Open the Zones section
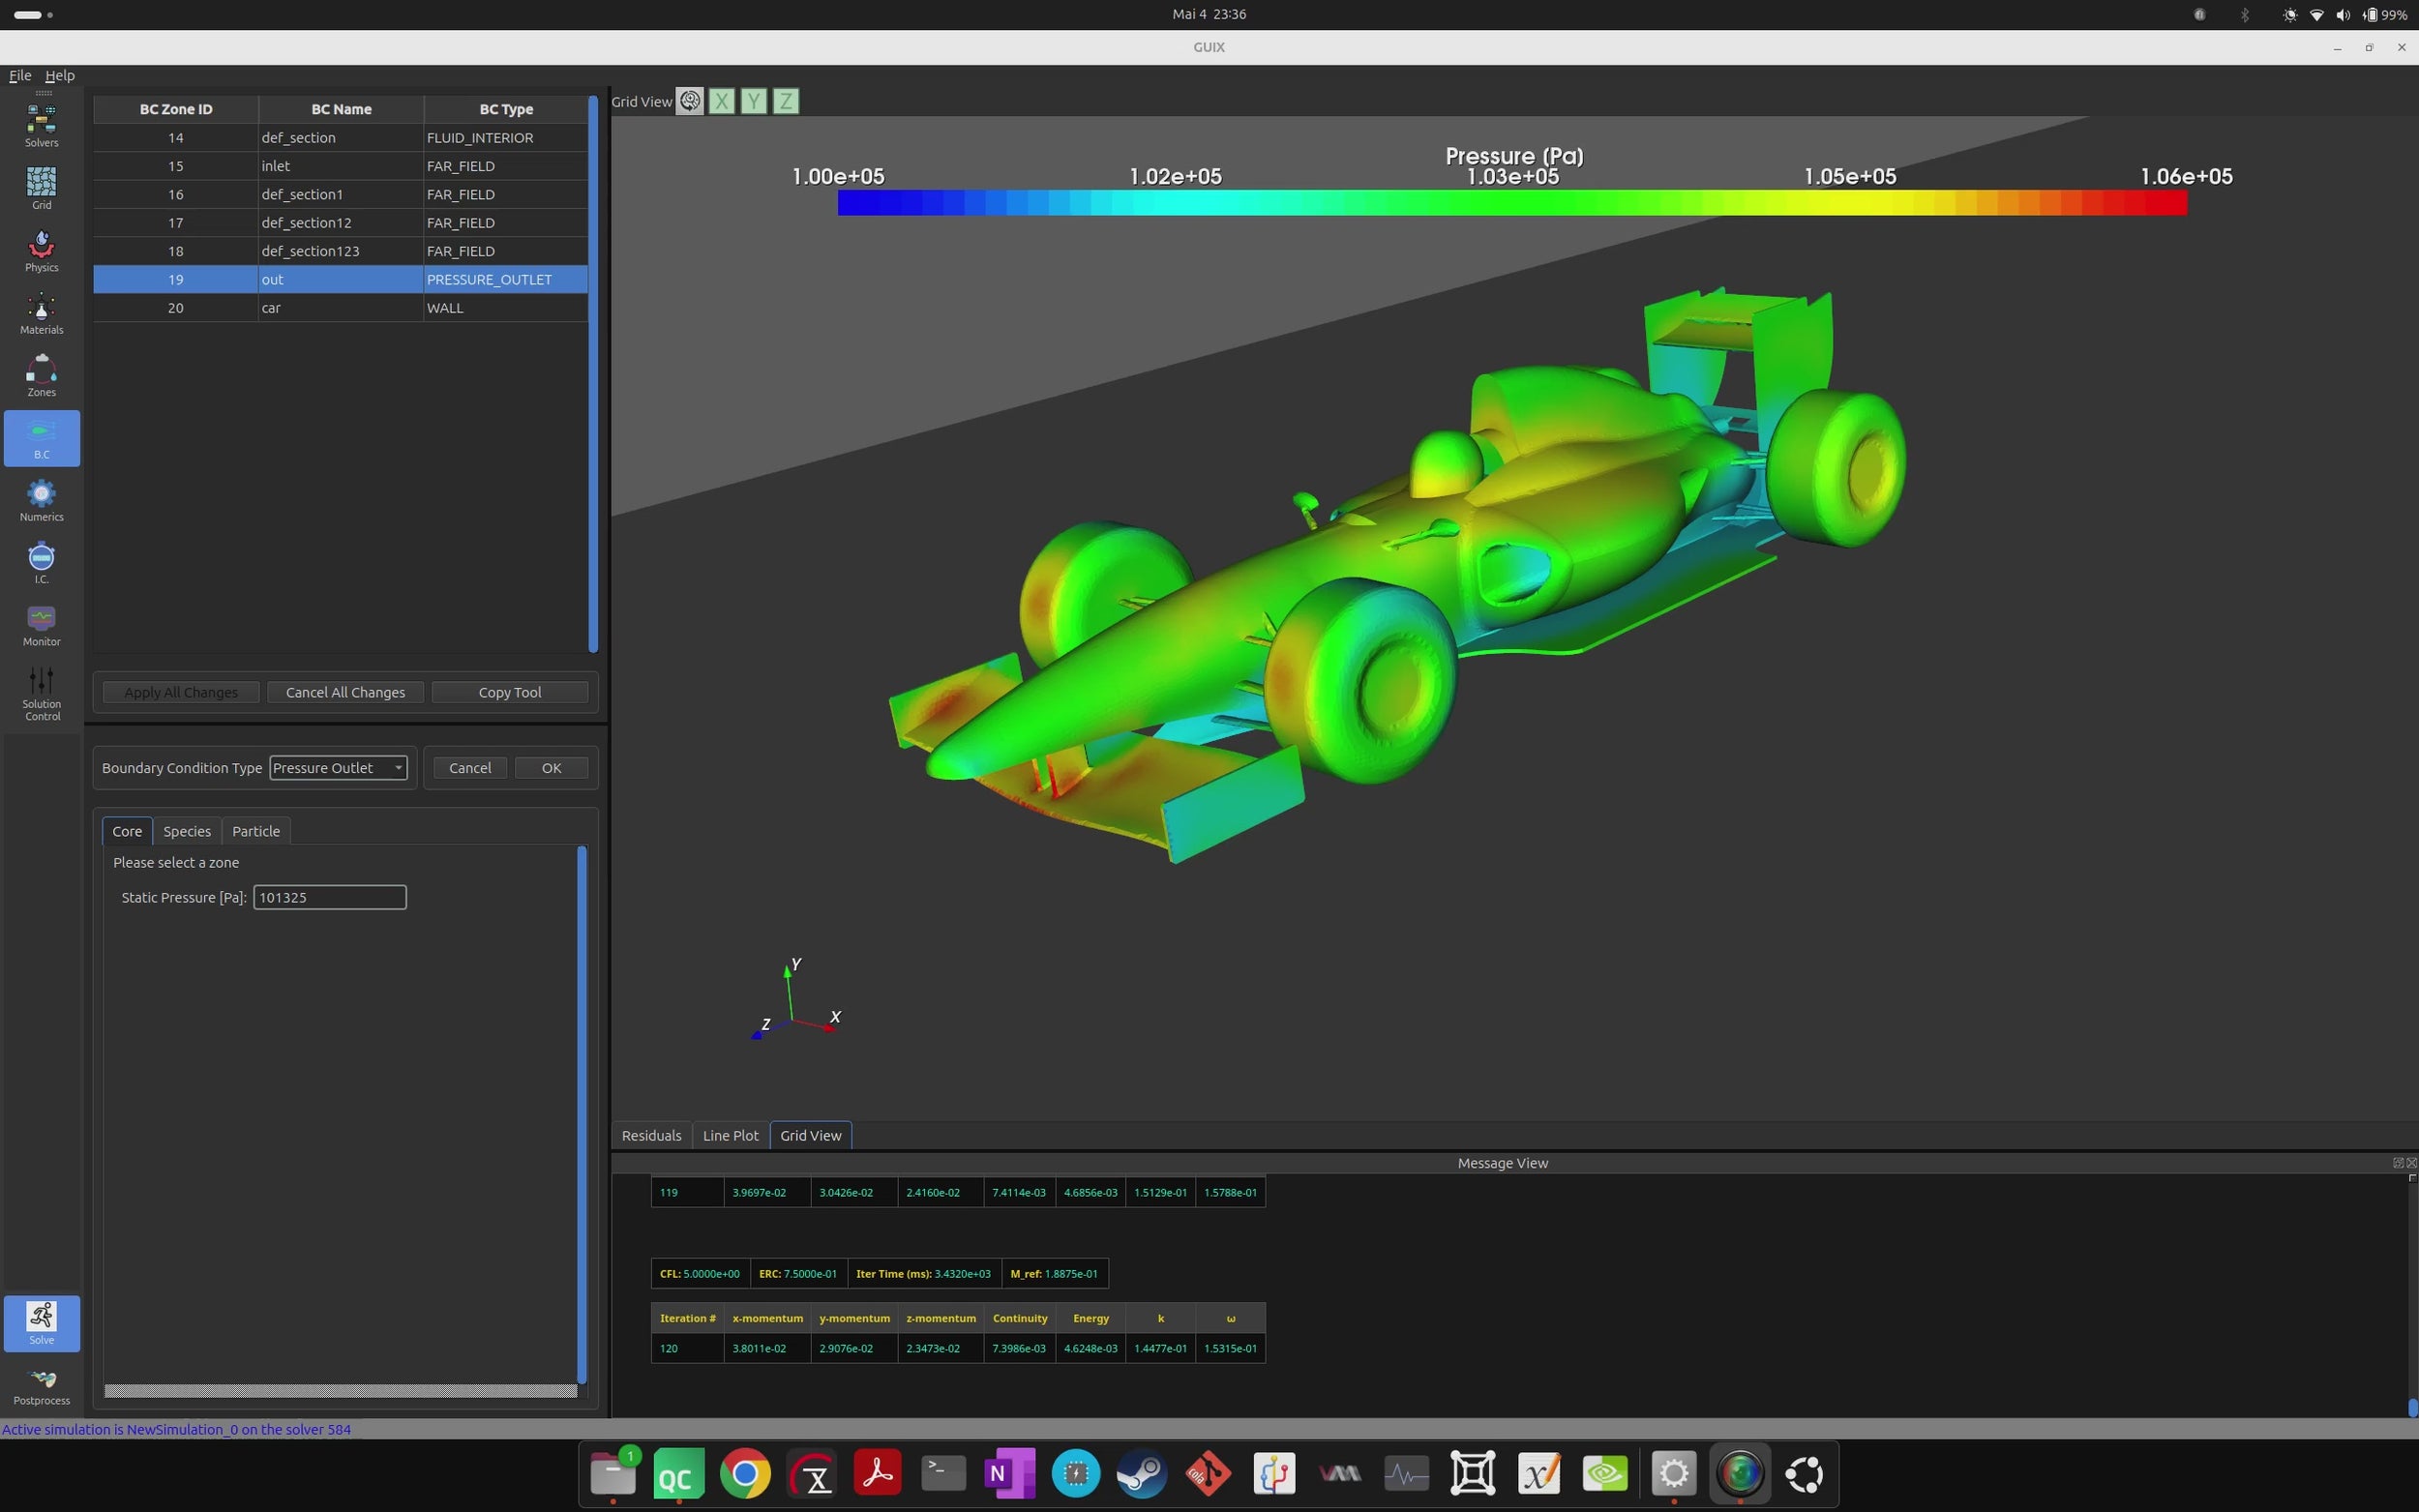2419x1512 pixels. tap(41, 375)
